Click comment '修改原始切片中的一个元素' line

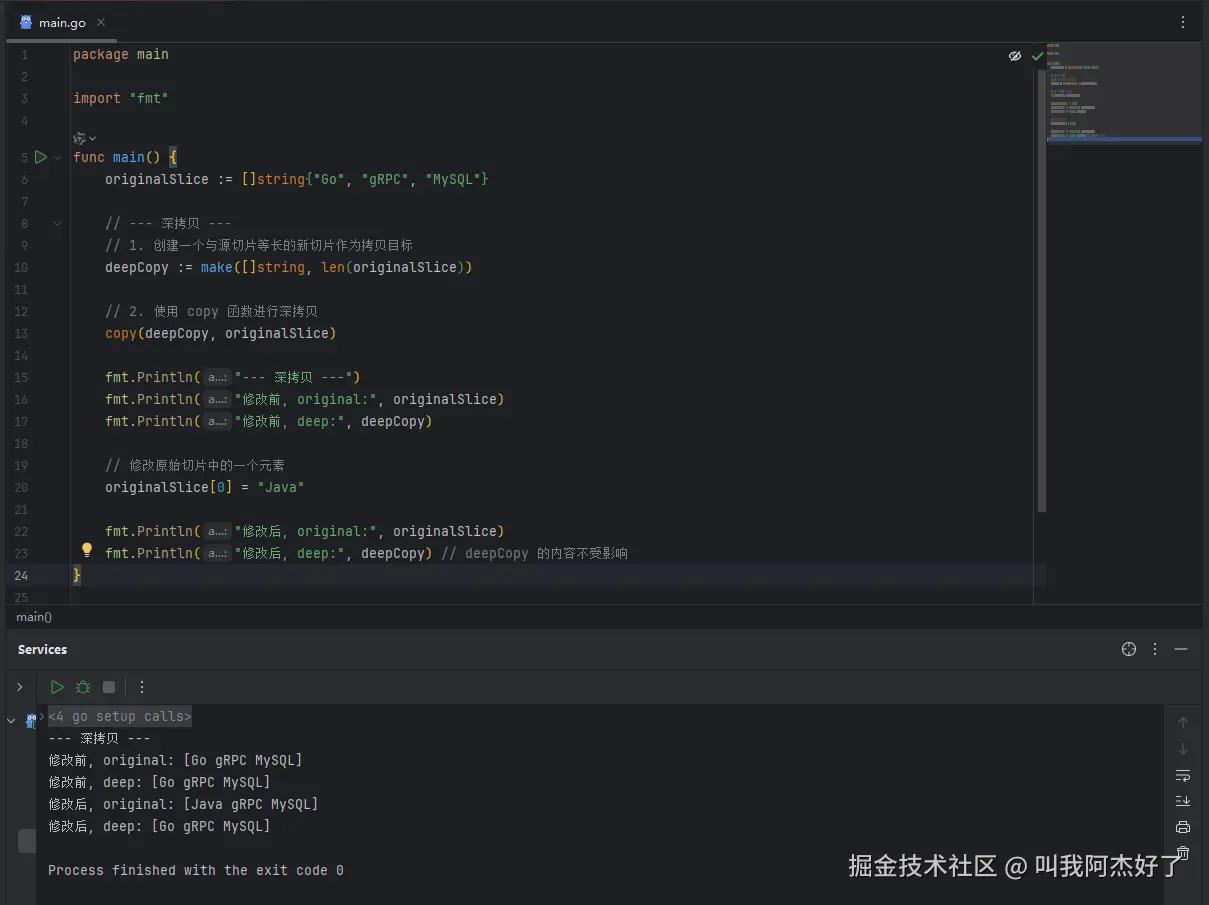195,465
